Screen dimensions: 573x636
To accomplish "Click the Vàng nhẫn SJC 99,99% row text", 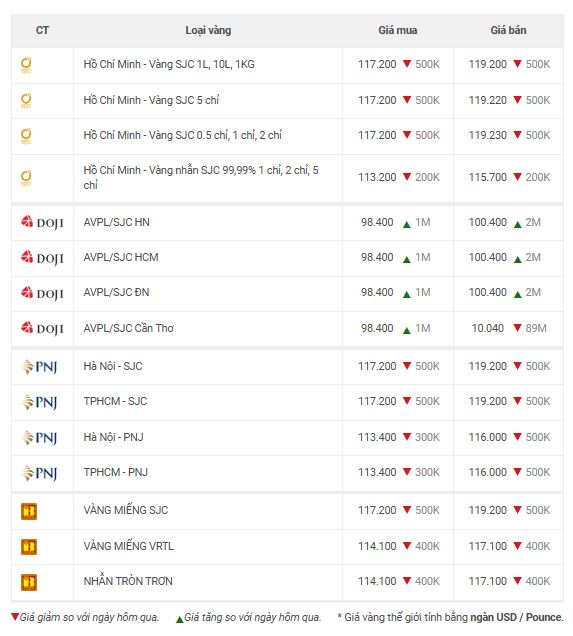I will (201, 177).
